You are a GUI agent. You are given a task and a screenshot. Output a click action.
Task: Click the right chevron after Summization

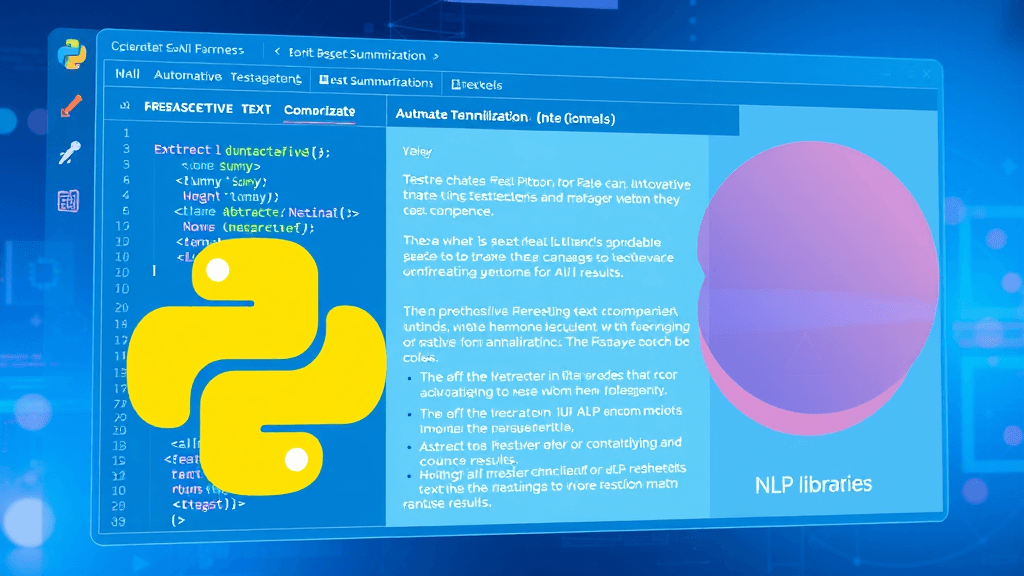[436, 57]
